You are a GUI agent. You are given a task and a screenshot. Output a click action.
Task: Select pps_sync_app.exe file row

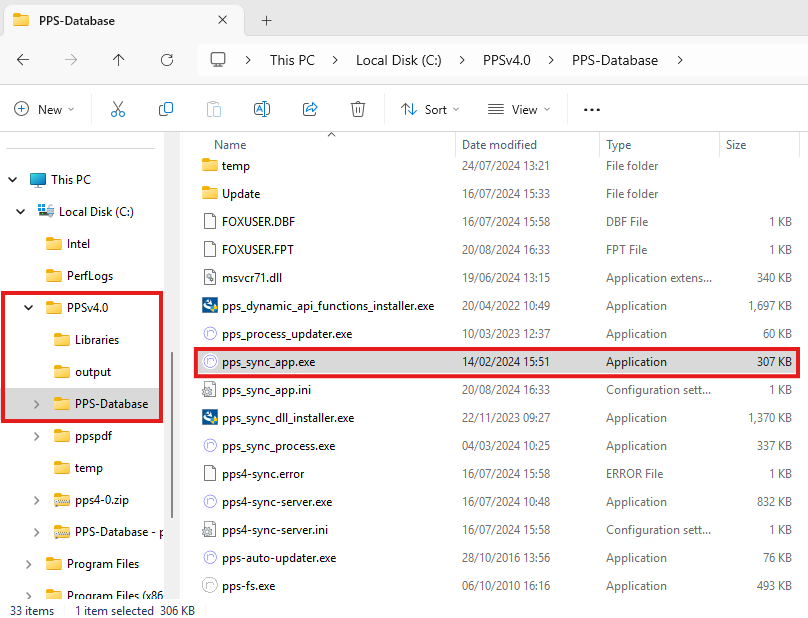point(496,362)
